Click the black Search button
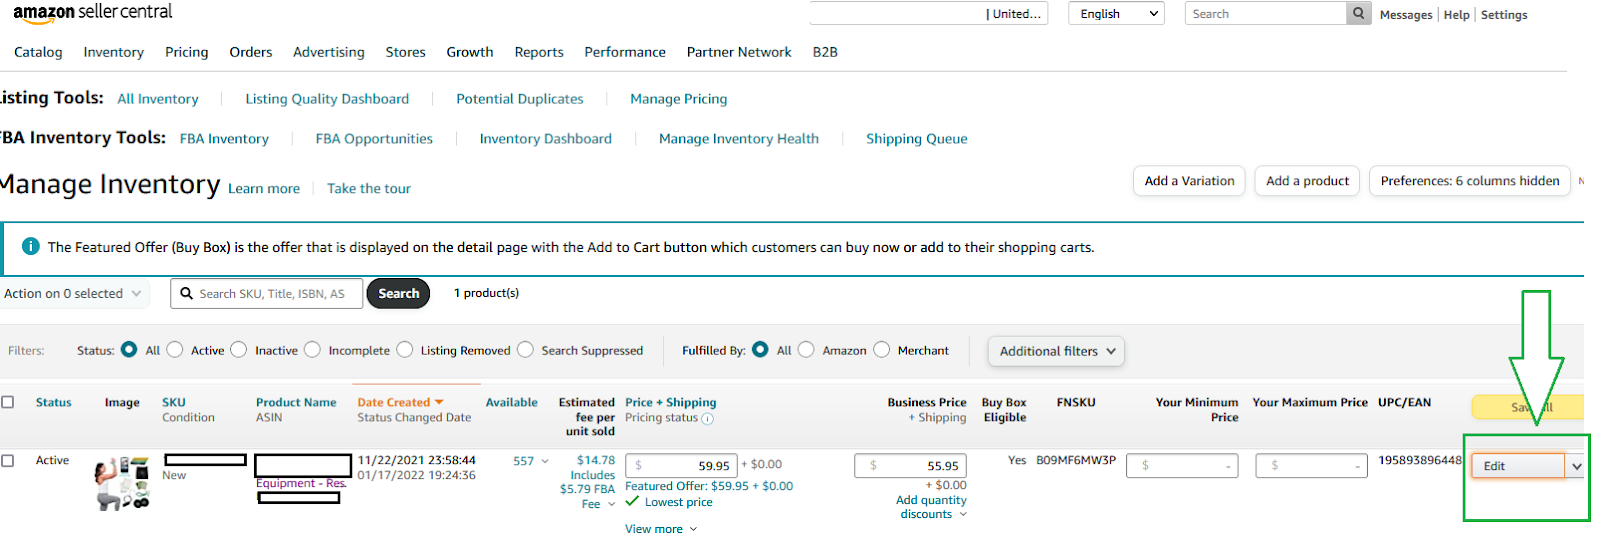1600x535 pixels. coord(399,293)
